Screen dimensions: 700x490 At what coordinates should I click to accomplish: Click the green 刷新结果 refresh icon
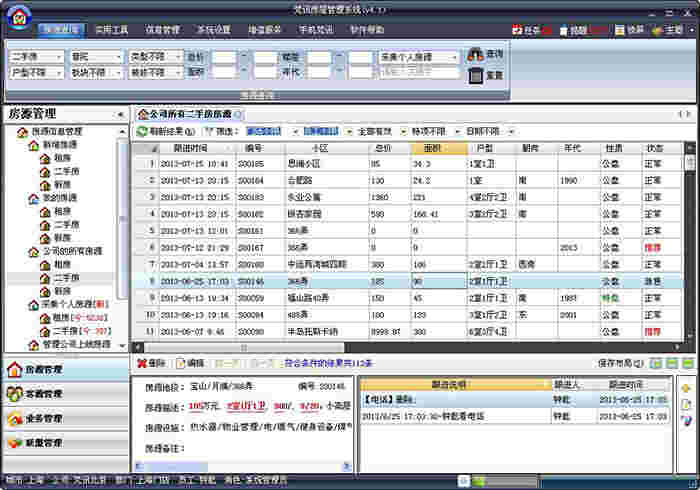click(x=142, y=131)
